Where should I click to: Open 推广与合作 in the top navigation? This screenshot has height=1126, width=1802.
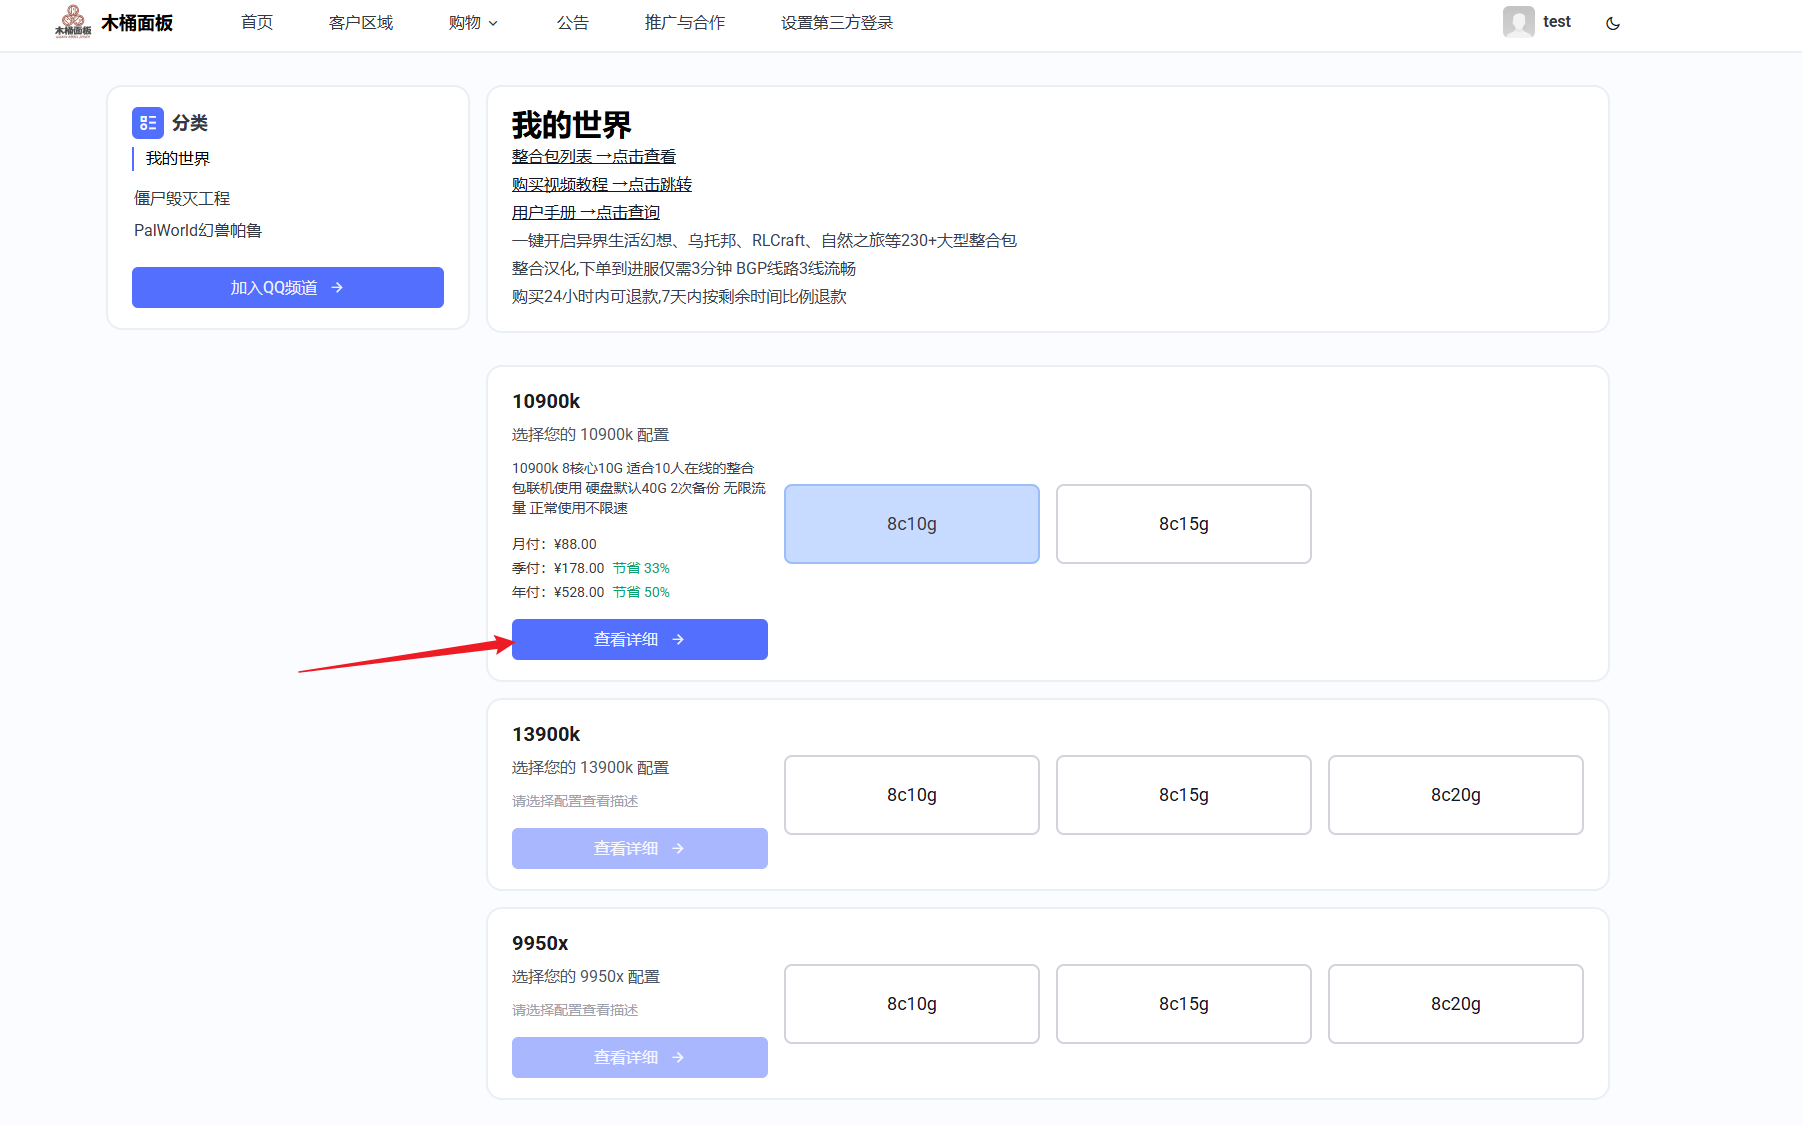(x=685, y=23)
